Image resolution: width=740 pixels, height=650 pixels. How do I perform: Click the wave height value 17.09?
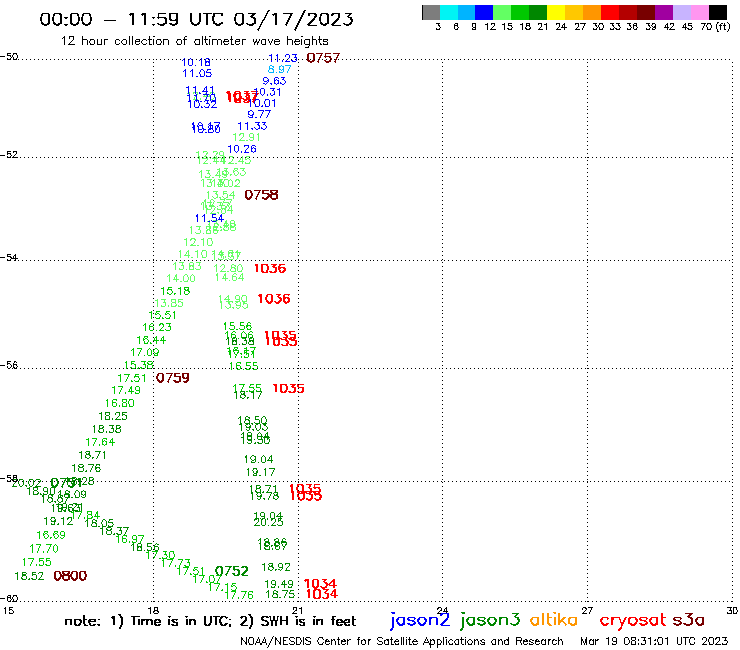[x=145, y=352]
